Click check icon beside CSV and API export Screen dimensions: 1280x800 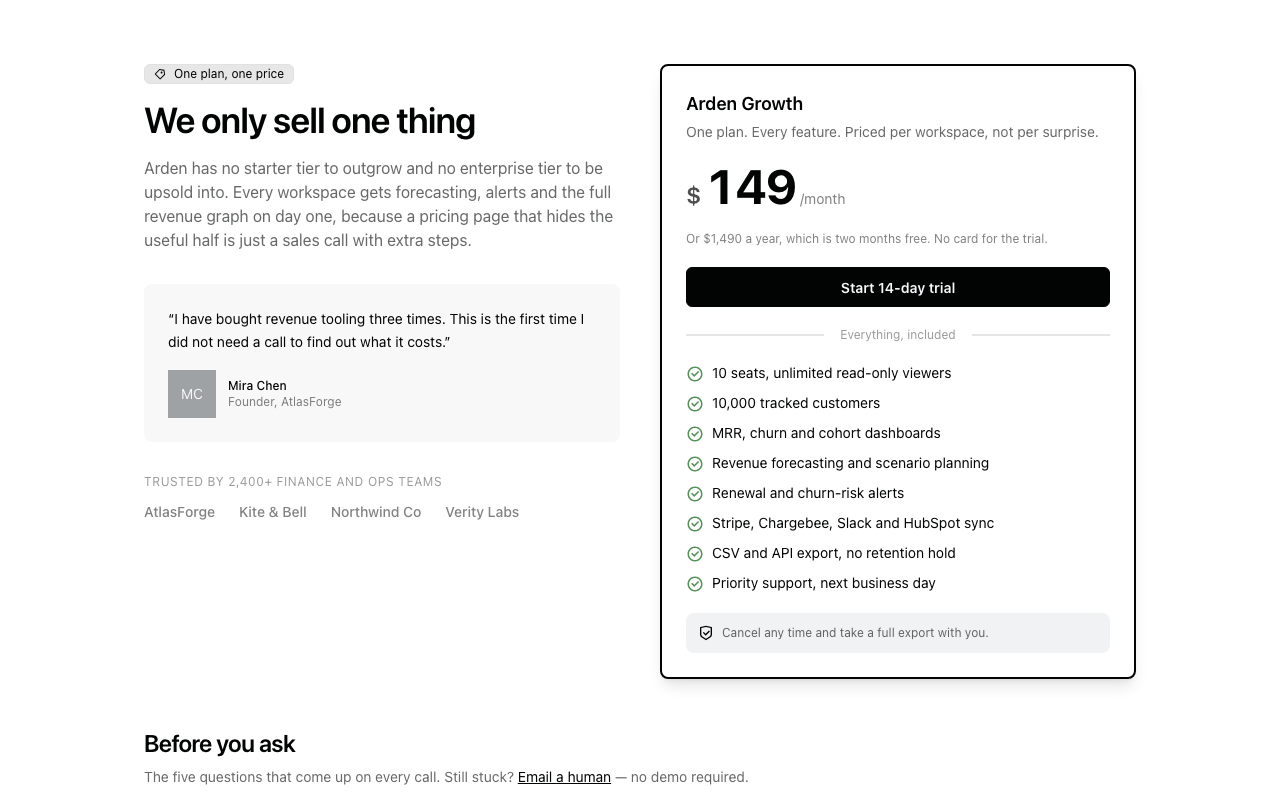click(x=695, y=554)
